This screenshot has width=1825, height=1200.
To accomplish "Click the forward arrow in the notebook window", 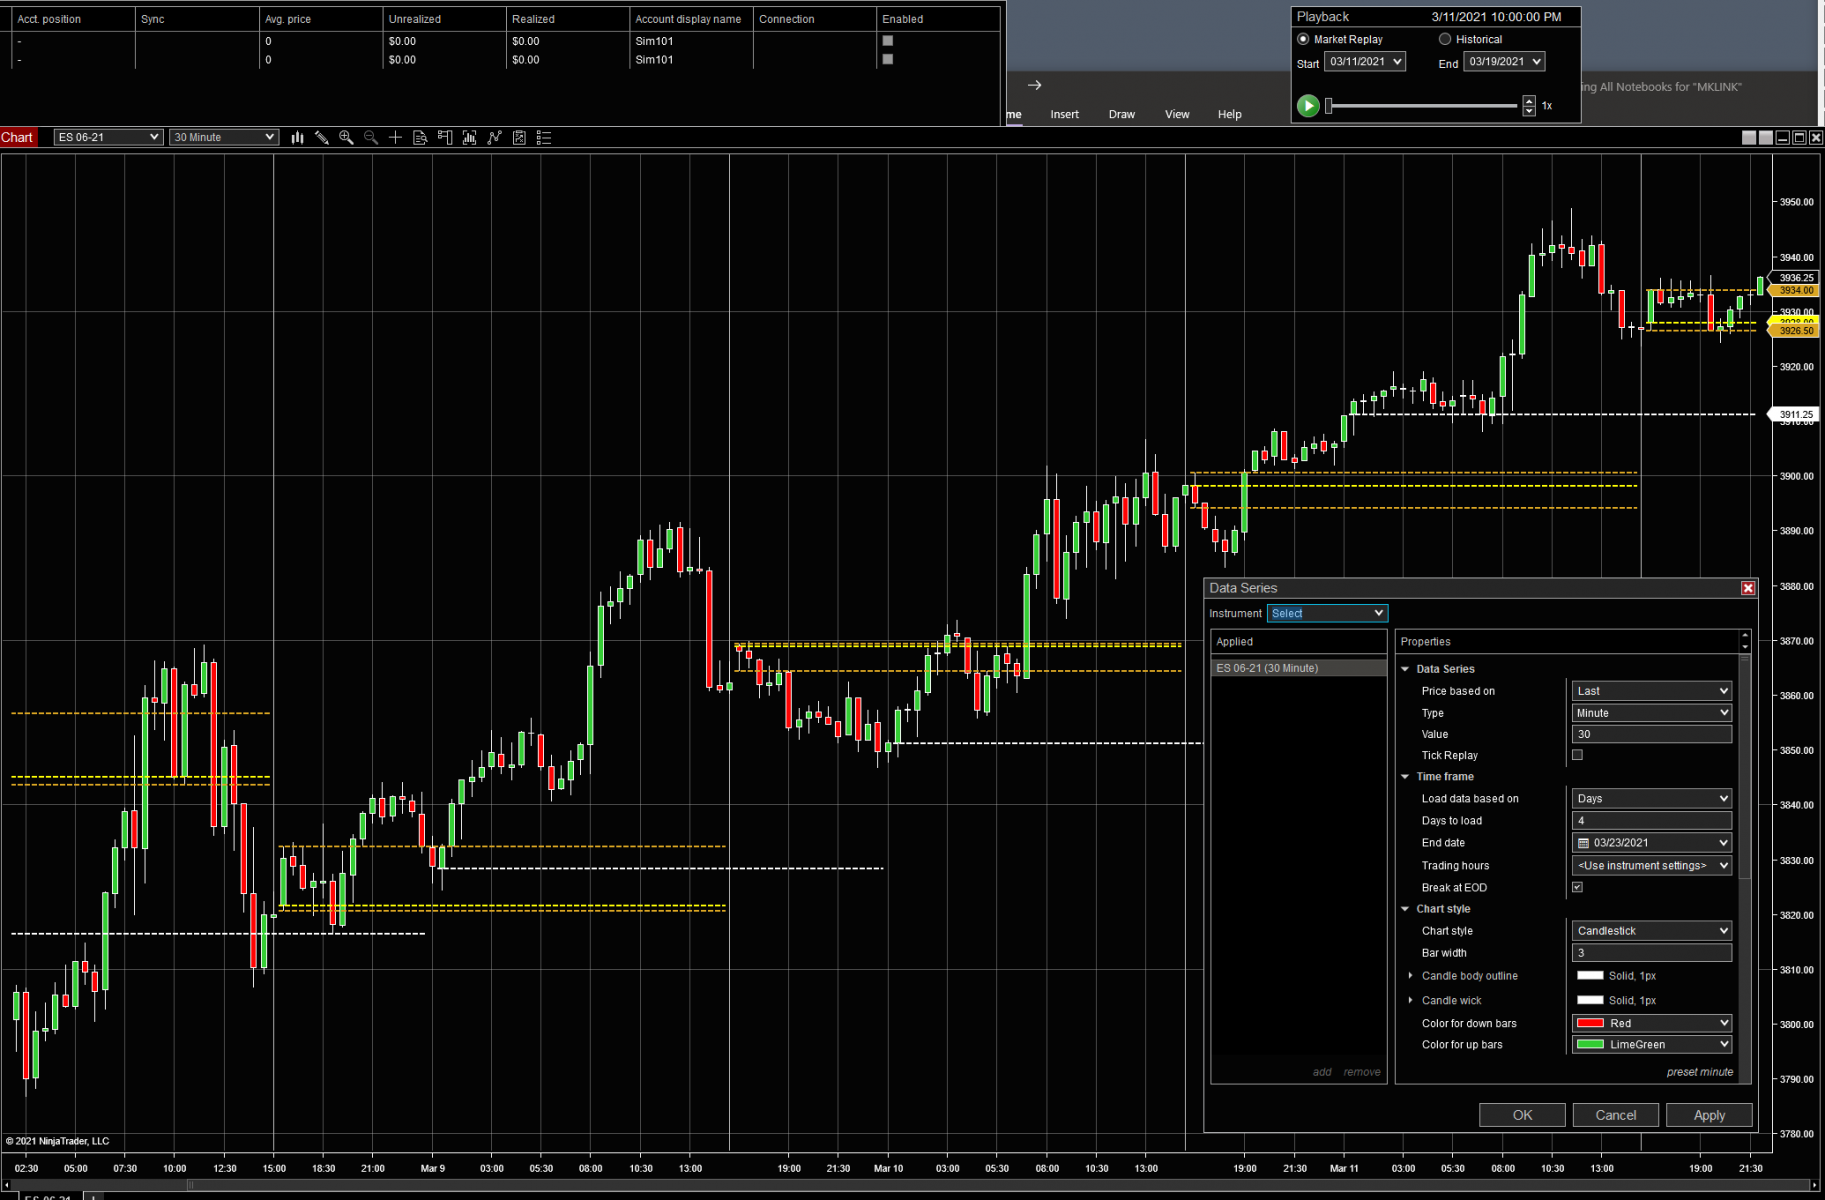I will point(1035,85).
